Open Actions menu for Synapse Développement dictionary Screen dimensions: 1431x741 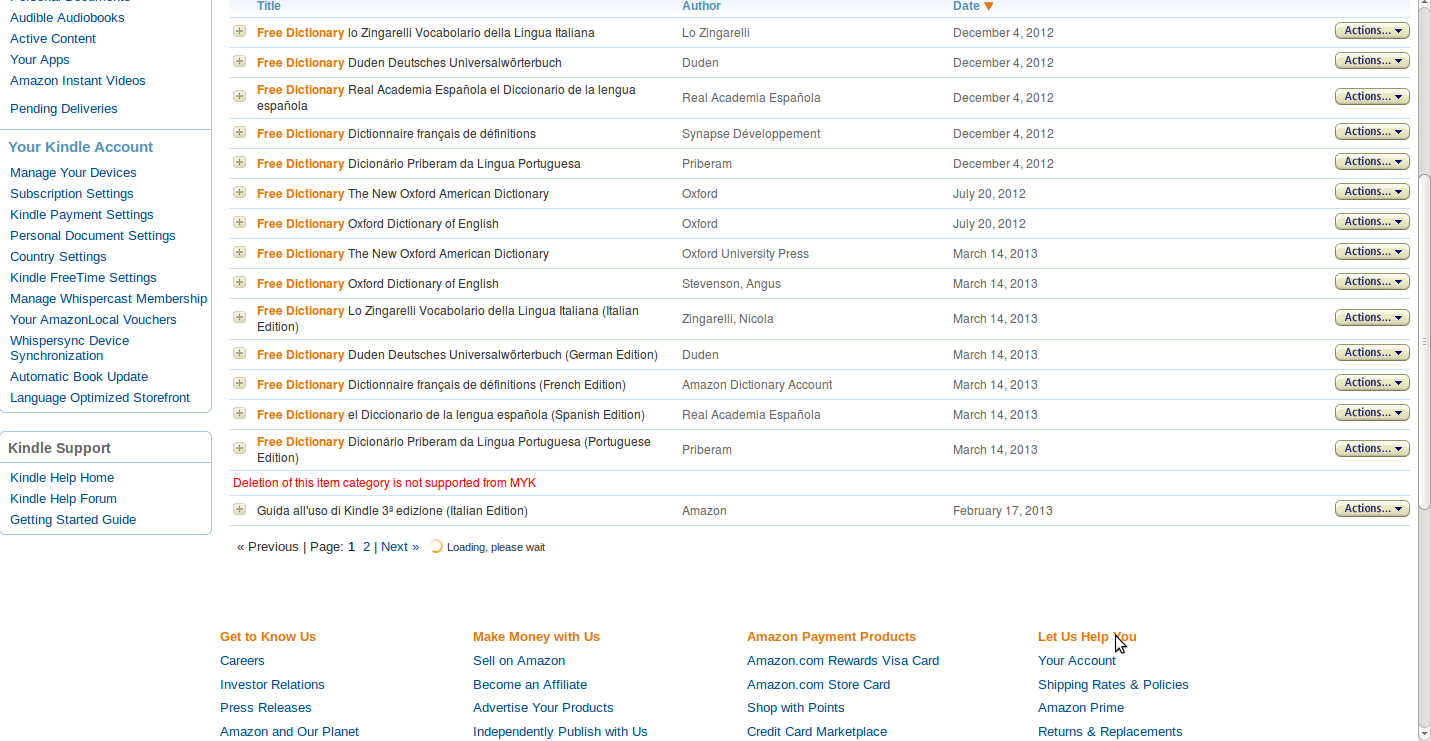[x=1372, y=132]
